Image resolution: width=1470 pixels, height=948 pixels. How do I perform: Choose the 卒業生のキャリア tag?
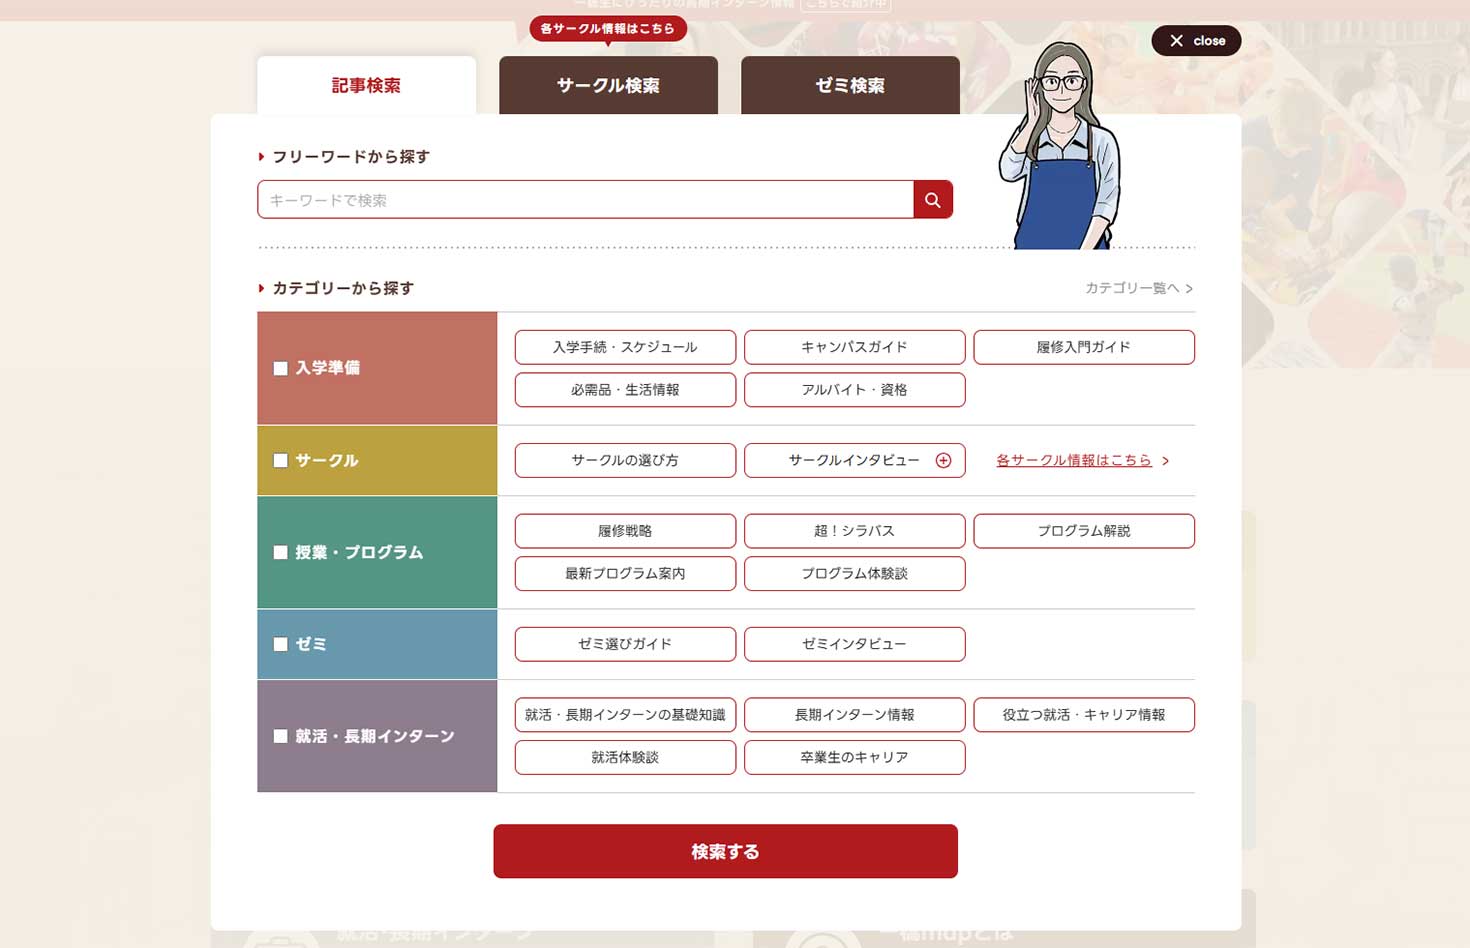point(854,758)
